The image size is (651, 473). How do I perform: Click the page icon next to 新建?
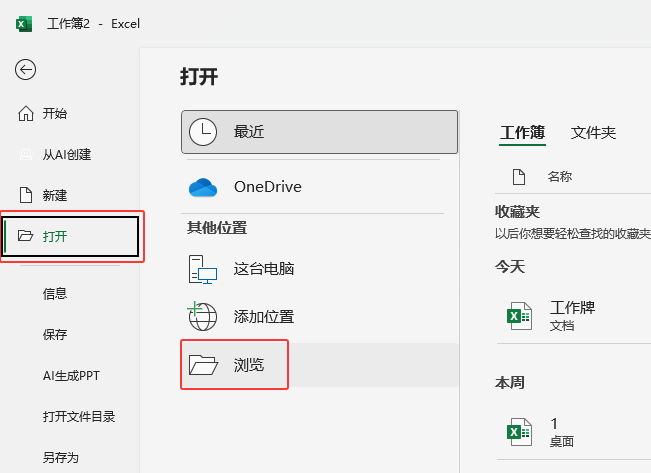tap(26, 195)
